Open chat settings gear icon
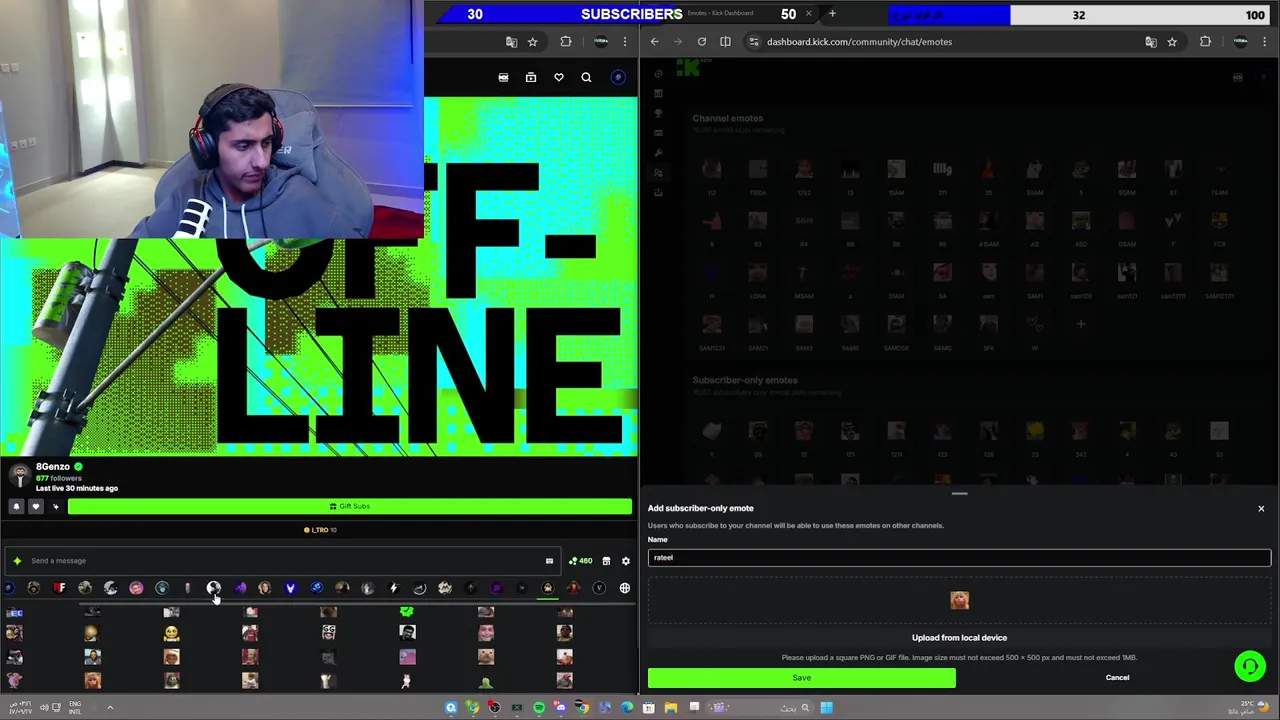Viewport: 1280px width, 720px height. pos(626,561)
